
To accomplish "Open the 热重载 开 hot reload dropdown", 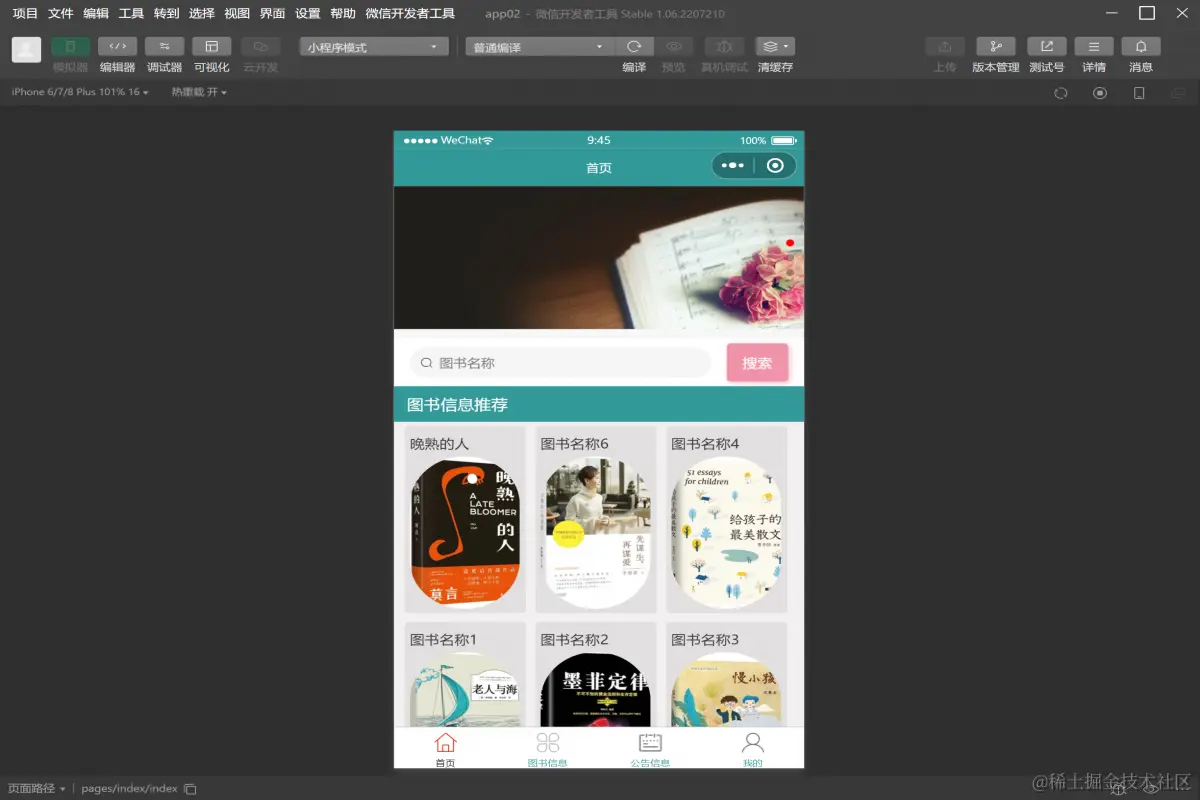I will point(199,92).
